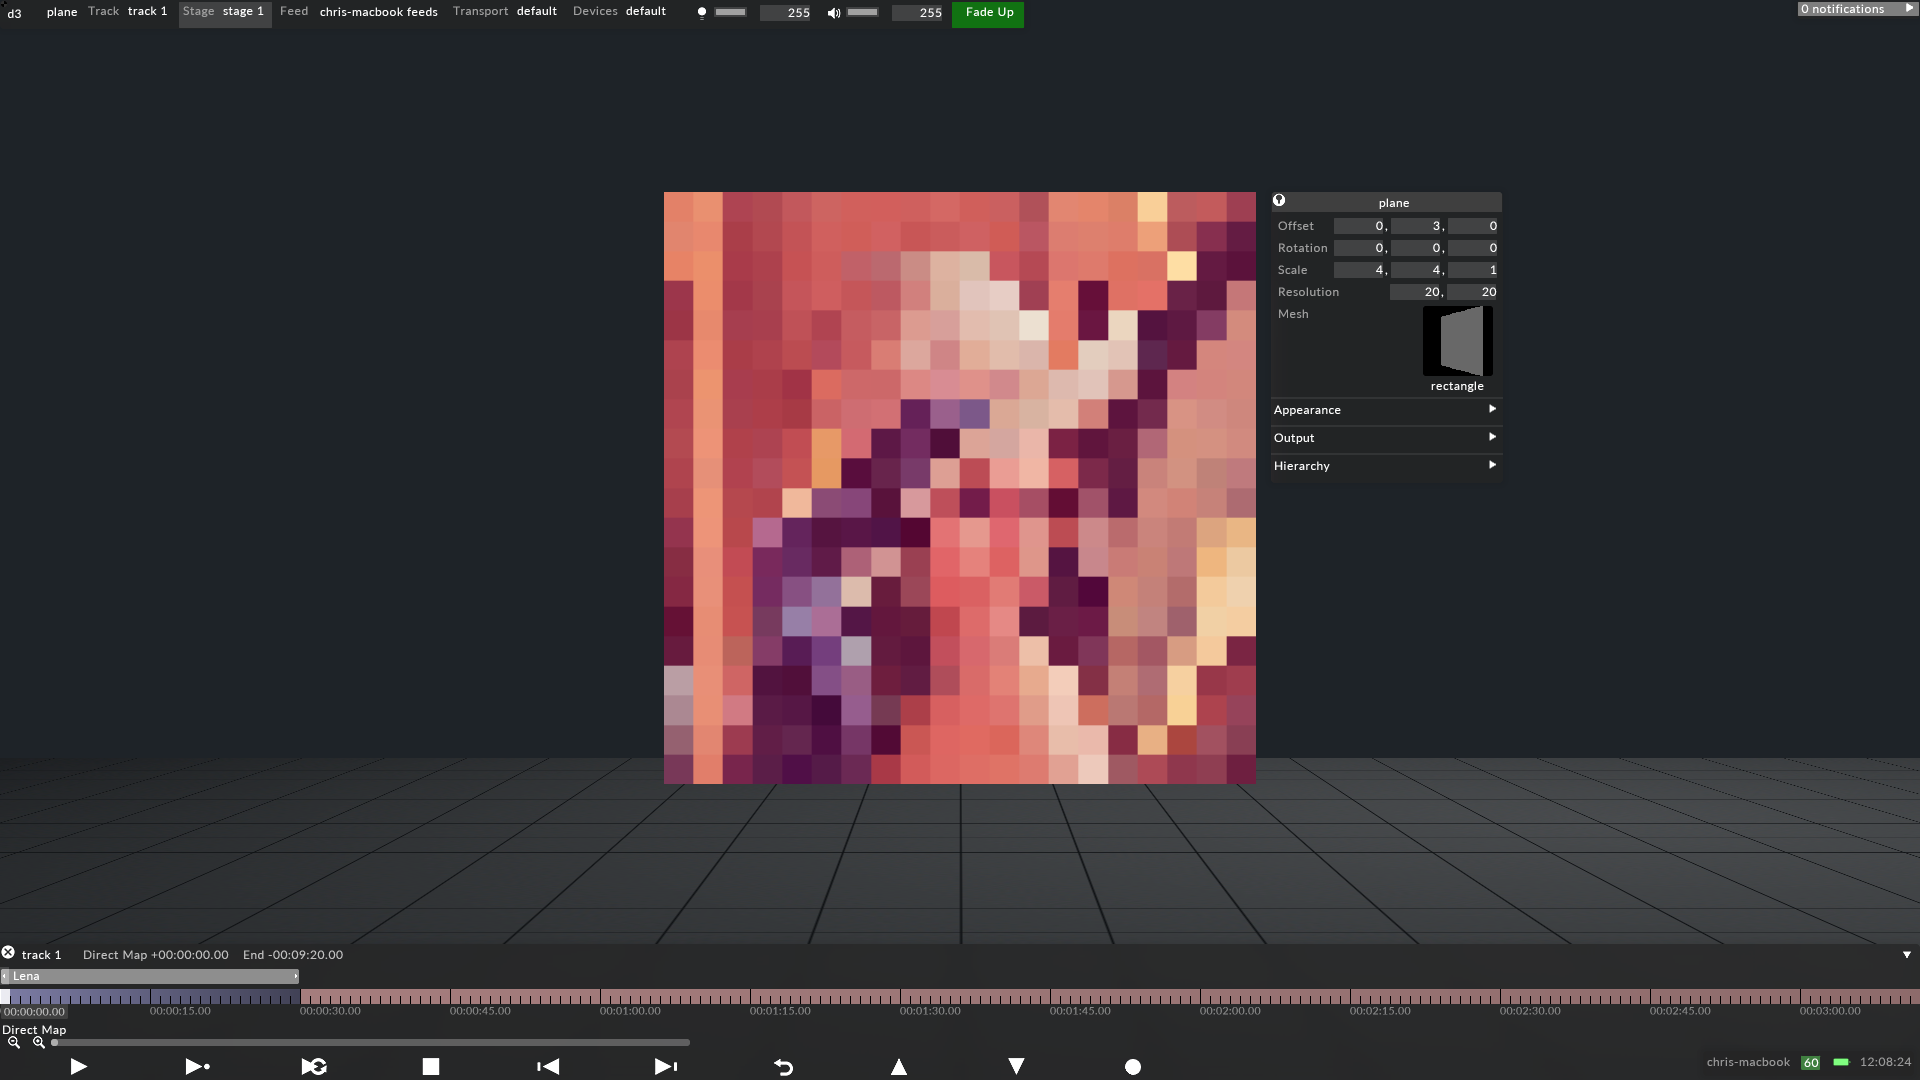The width and height of the screenshot is (1920, 1080).
Task: Edit Scale Y value field
Action: (1417, 270)
